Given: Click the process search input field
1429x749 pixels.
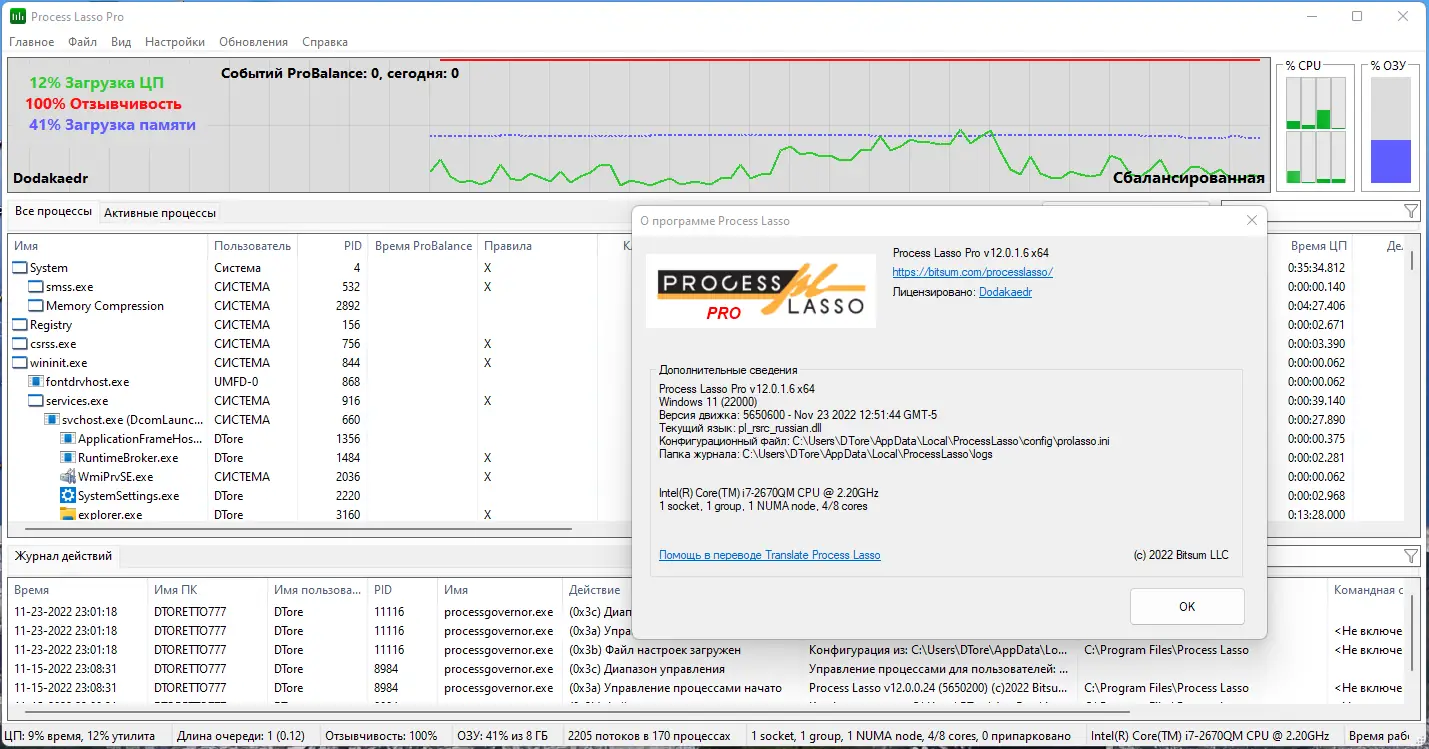Looking at the screenshot, I should 1309,211.
